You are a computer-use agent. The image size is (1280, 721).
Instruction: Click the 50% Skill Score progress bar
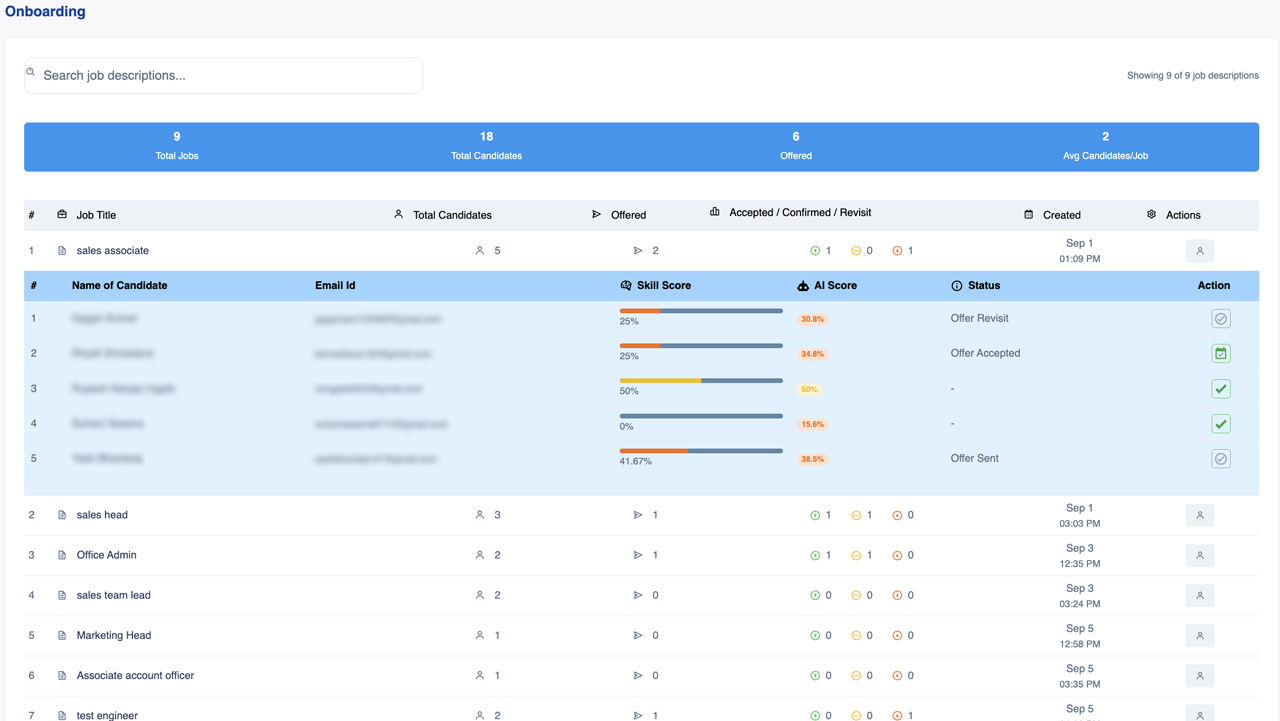[x=700, y=381]
